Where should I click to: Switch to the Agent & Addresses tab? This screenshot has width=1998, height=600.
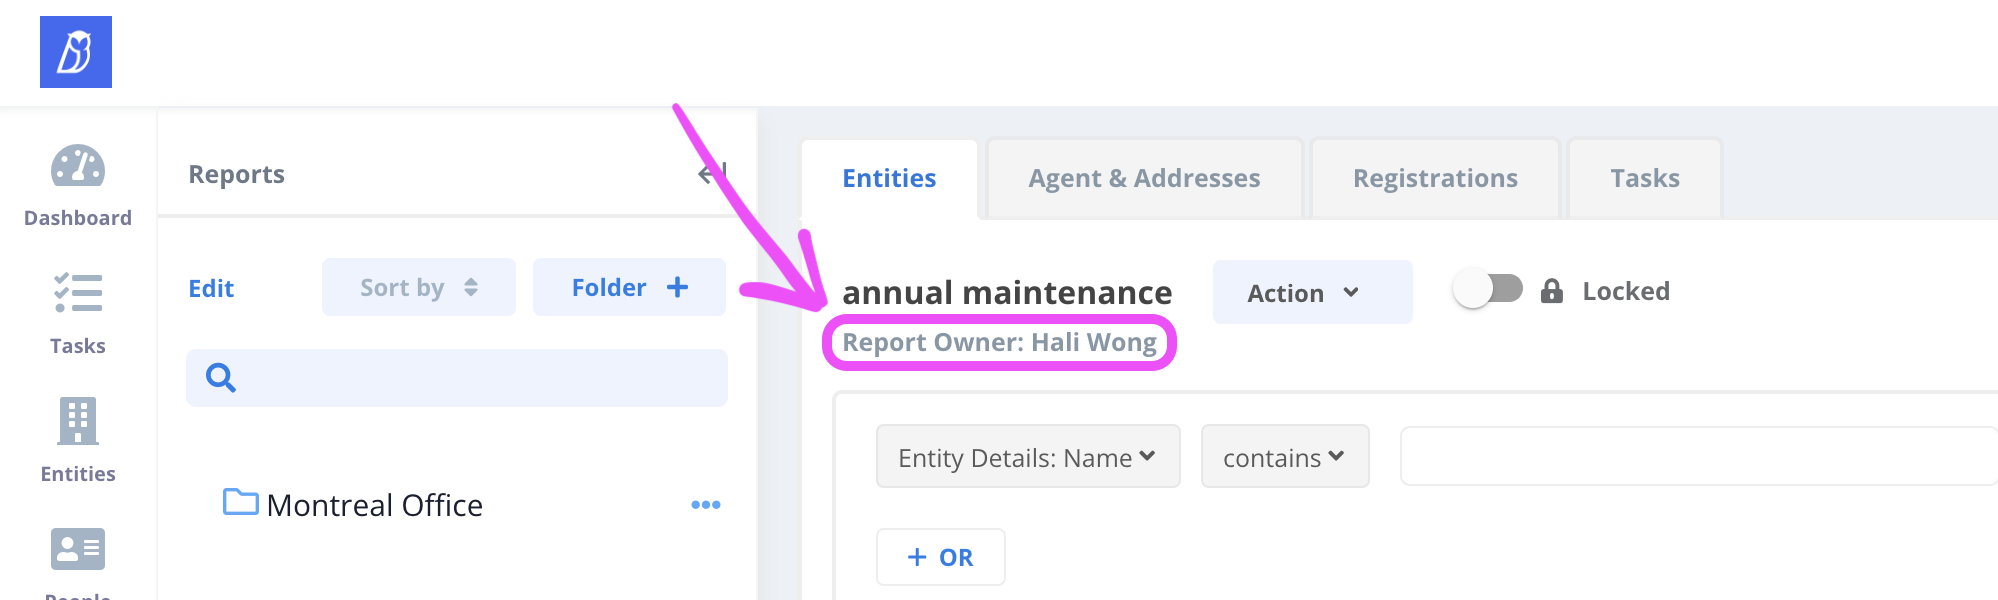coord(1144,179)
